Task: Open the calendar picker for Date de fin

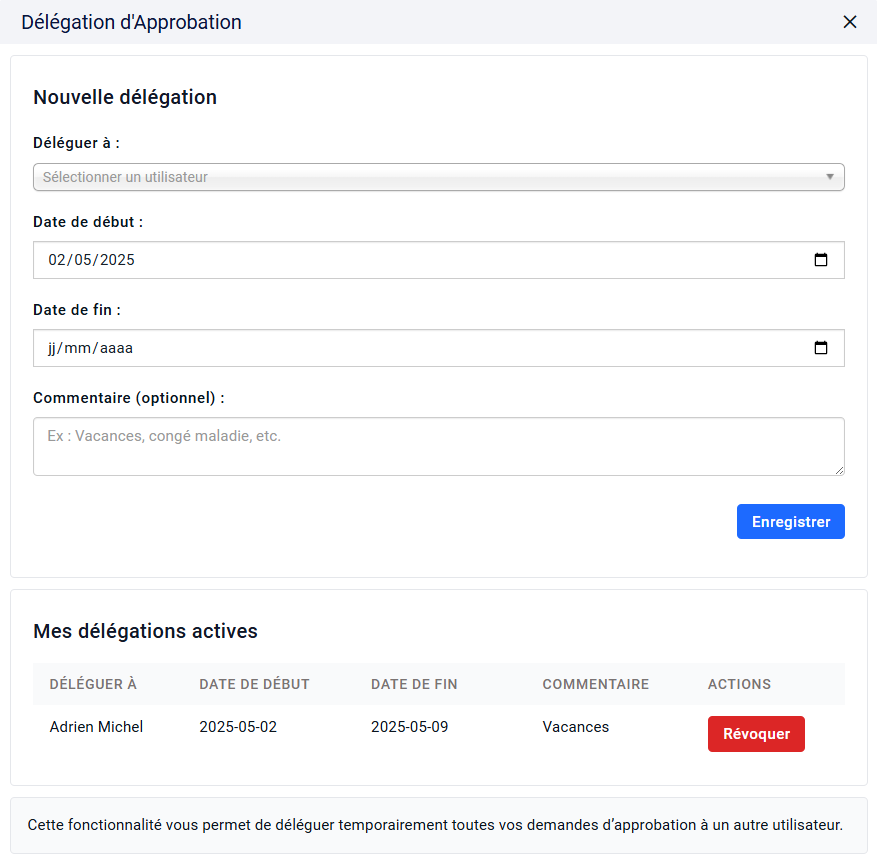Action: tap(820, 348)
